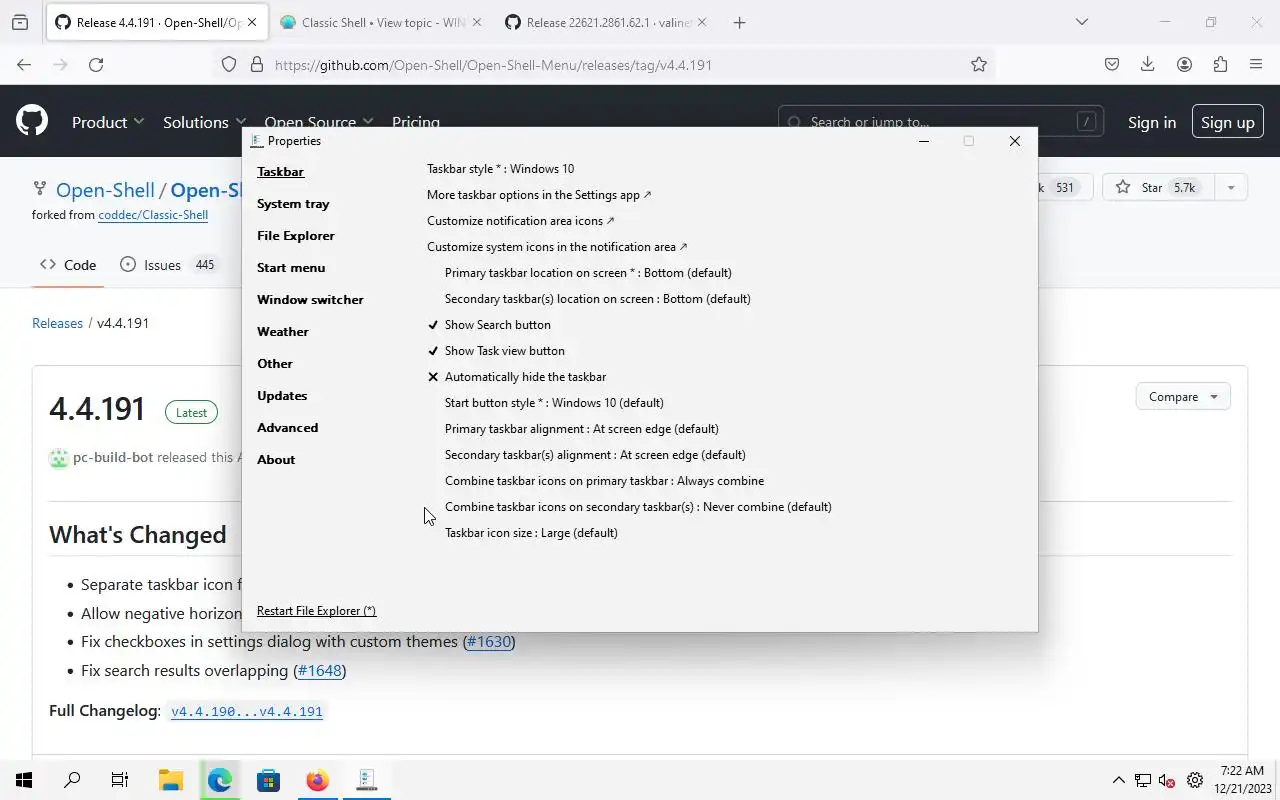Open the Pocket save icon

click(x=1112, y=64)
